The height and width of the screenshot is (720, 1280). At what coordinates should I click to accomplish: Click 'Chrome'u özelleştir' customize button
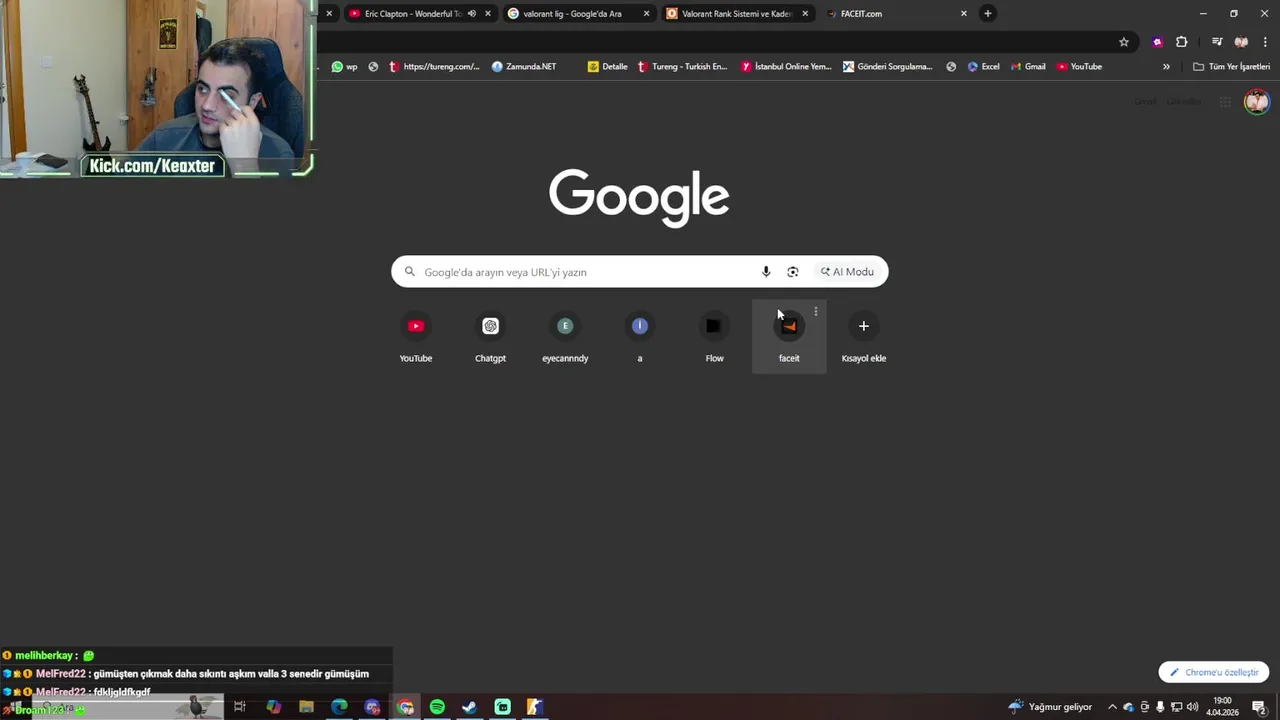pos(1214,672)
